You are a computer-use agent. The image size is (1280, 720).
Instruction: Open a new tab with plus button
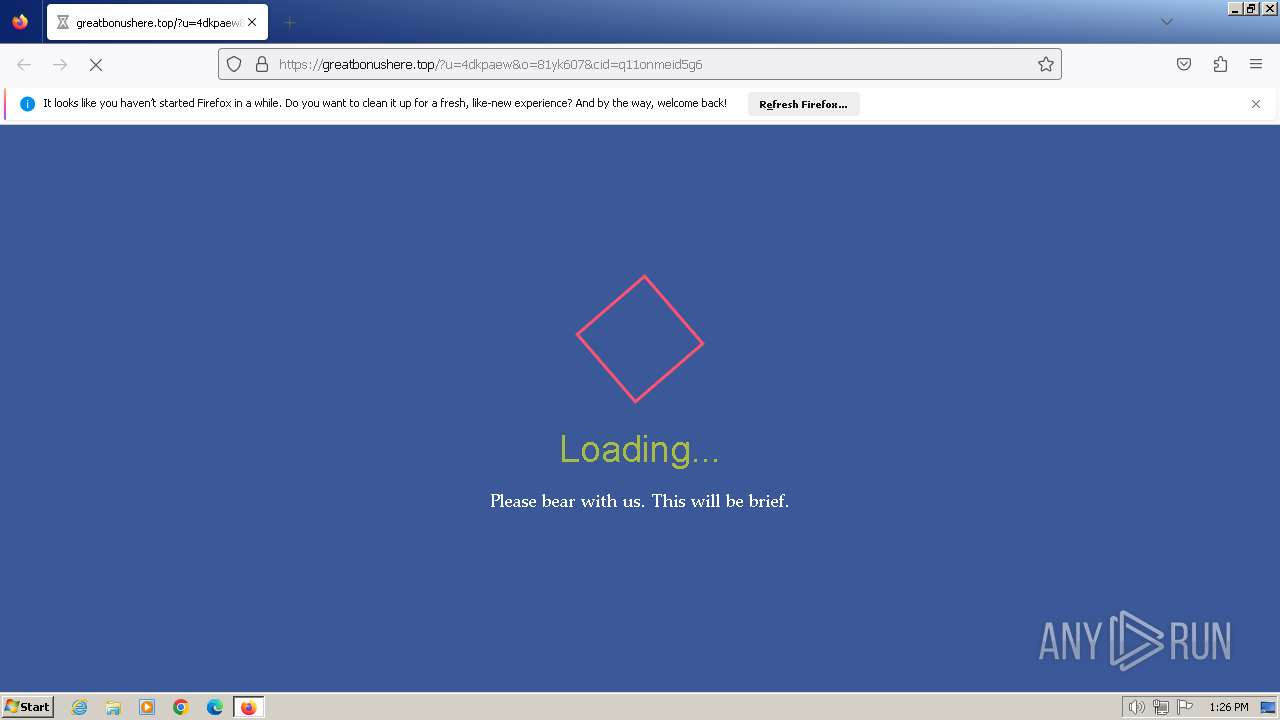point(289,22)
